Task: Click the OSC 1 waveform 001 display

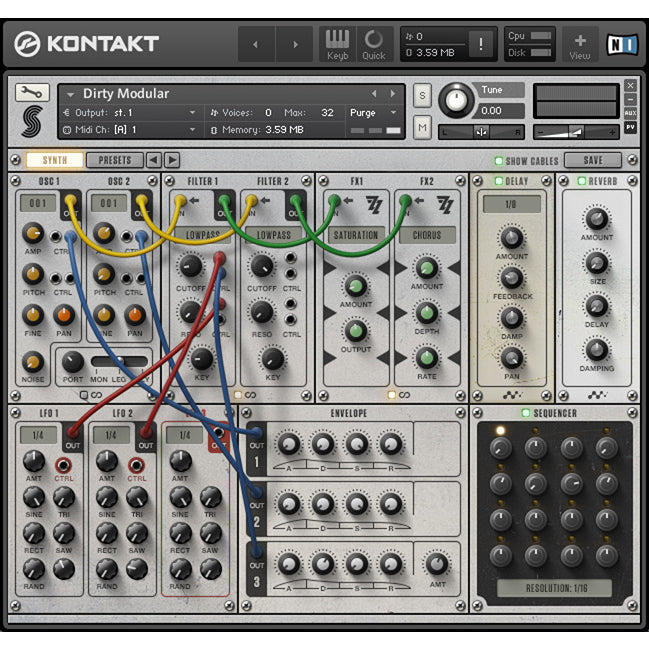Action: [38, 203]
